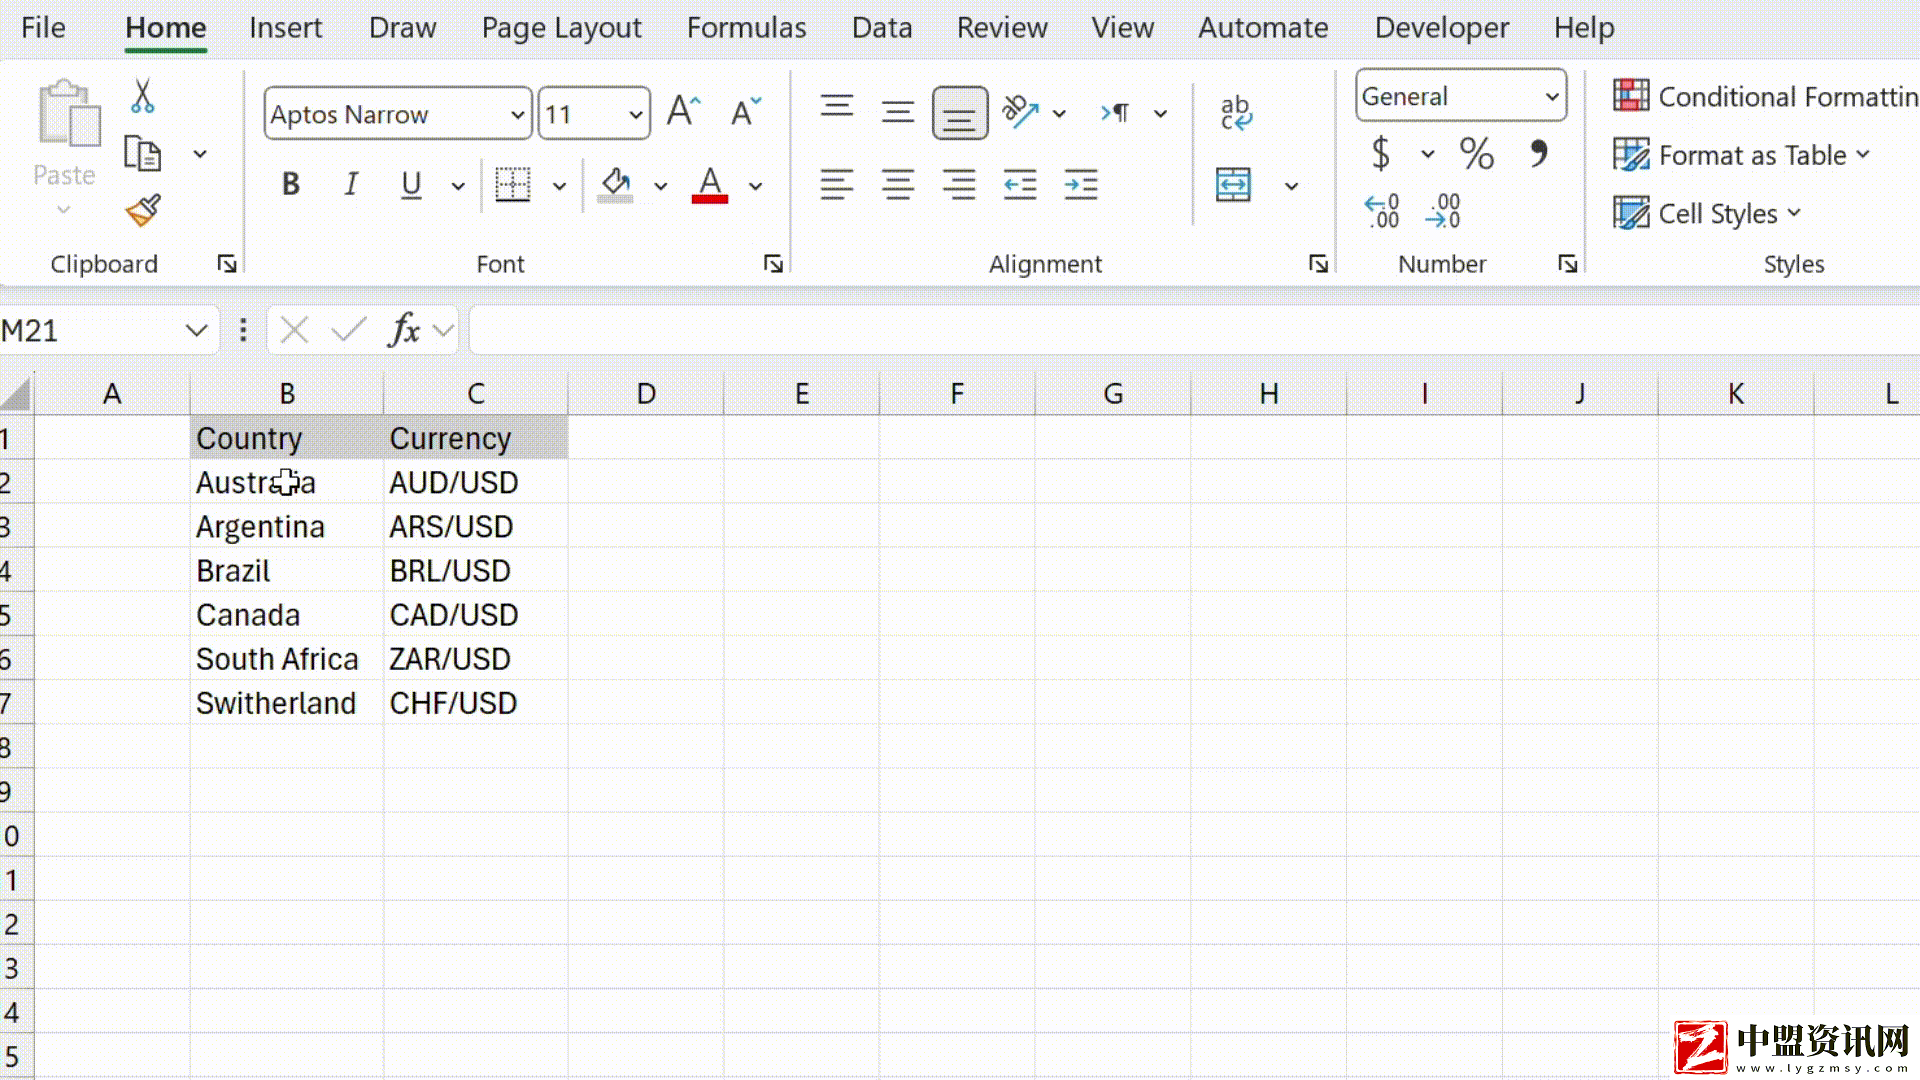Open the fill color dropdown arrow
Viewport: 1920px width, 1080px height.
pyautogui.click(x=661, y=186)
